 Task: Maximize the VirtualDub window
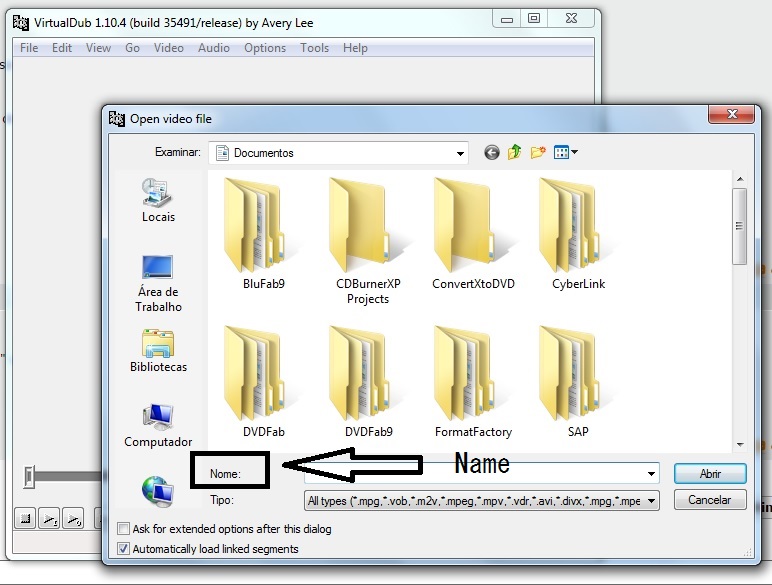pyautogui.click(x=534, y=19)
